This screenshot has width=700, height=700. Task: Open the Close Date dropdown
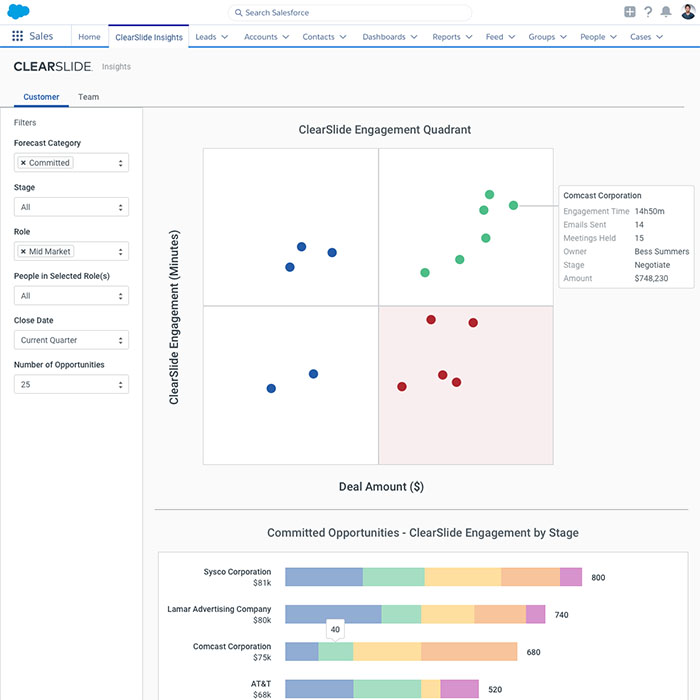(x=71, y=340)
